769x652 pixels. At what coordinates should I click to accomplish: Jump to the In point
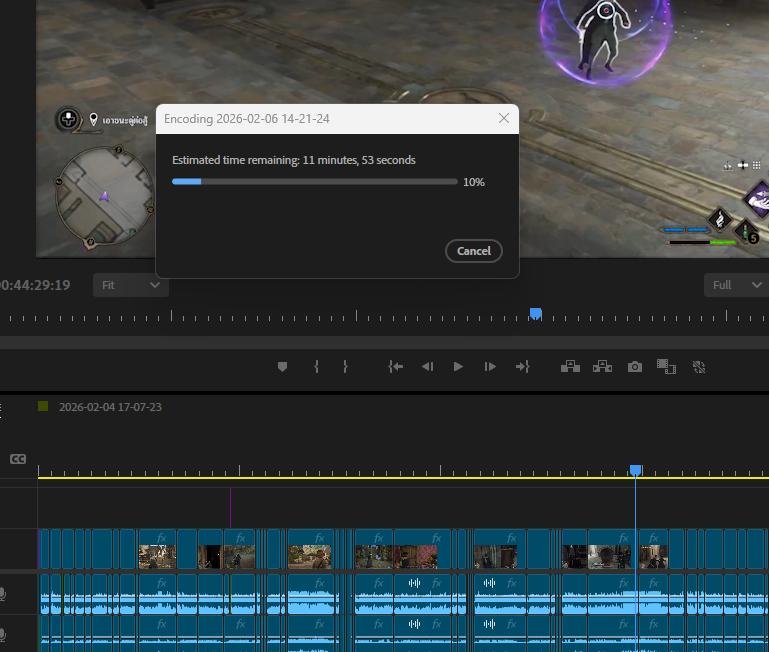[396, 366]
